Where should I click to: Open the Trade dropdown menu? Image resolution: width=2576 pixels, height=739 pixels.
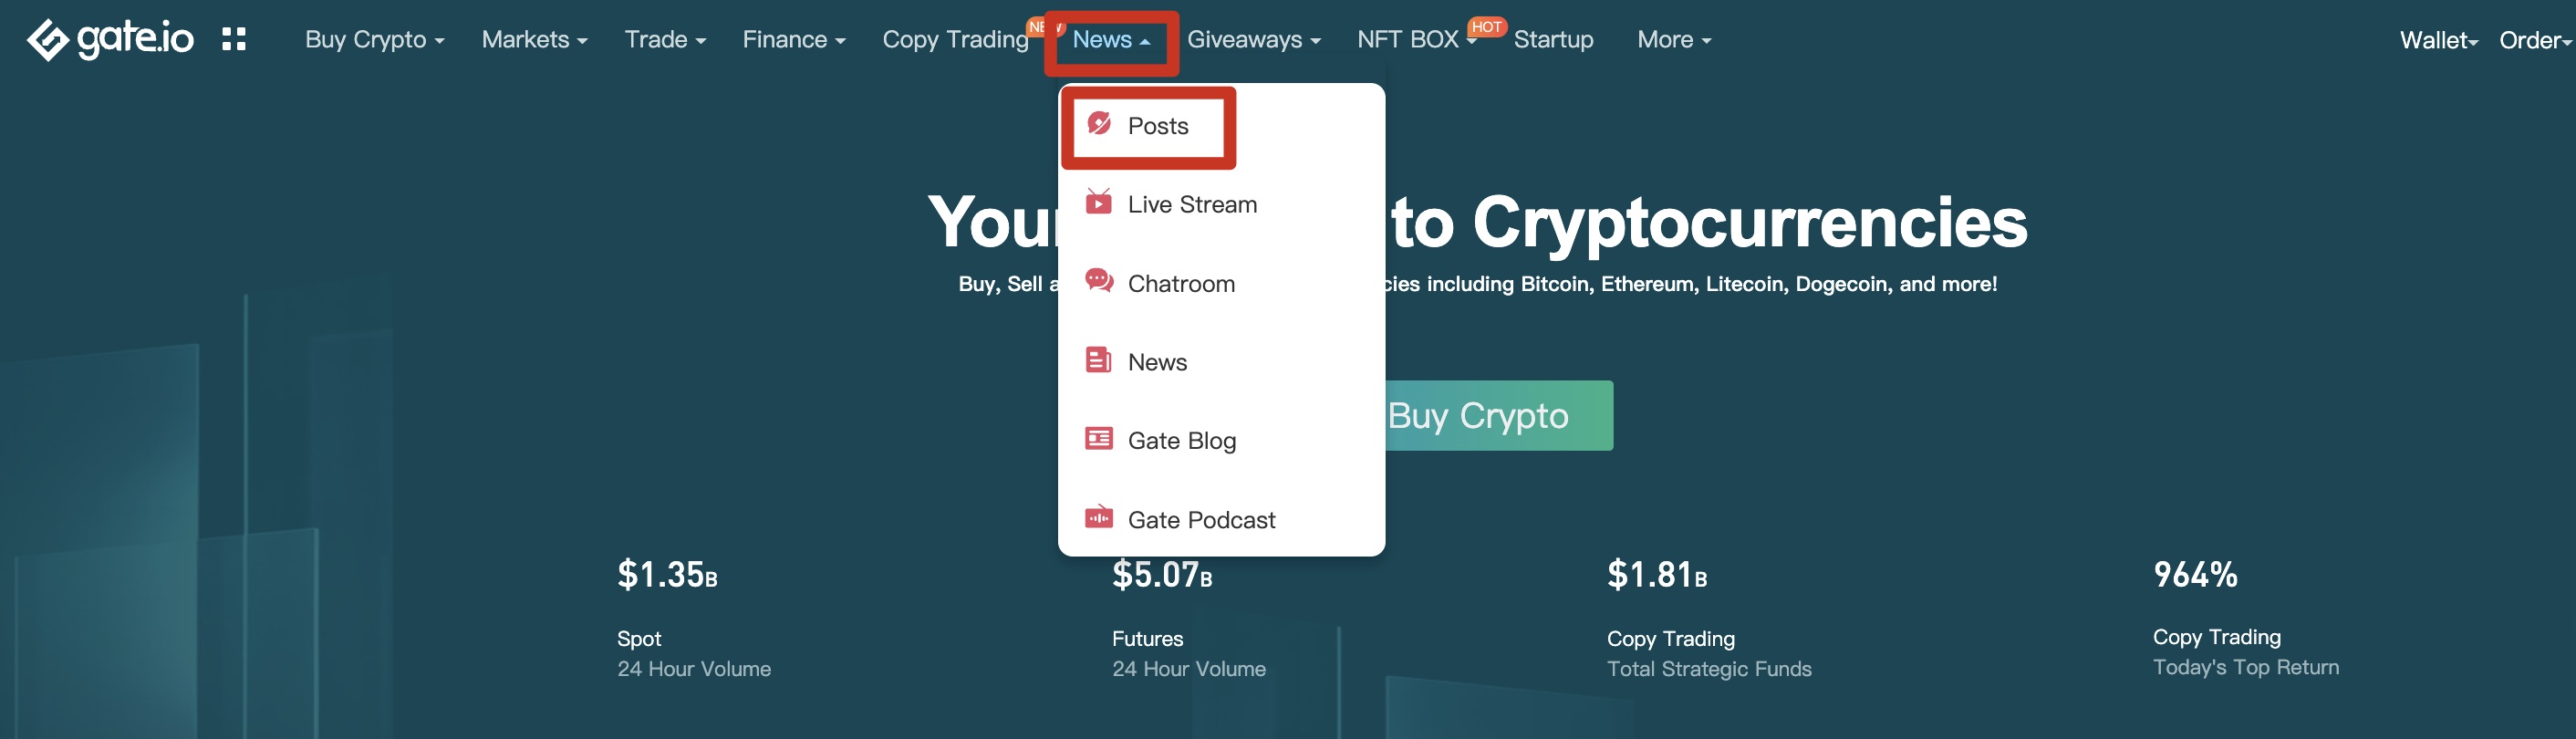tap(665, 40)
